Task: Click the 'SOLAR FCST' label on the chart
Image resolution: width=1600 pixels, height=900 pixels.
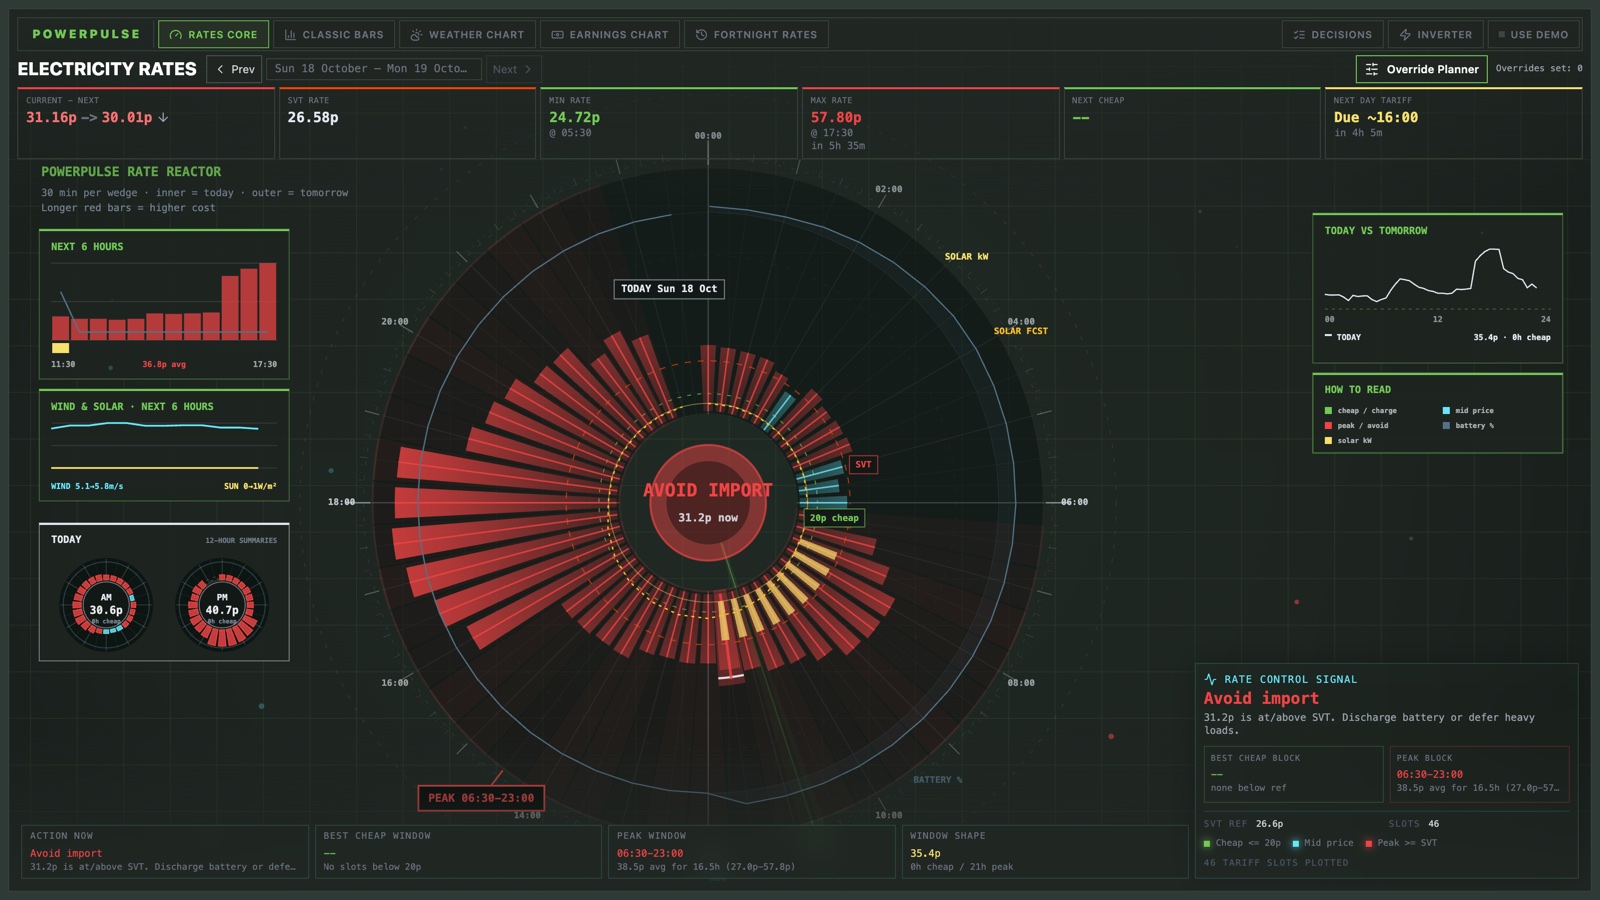Action: click(1021, 331)
